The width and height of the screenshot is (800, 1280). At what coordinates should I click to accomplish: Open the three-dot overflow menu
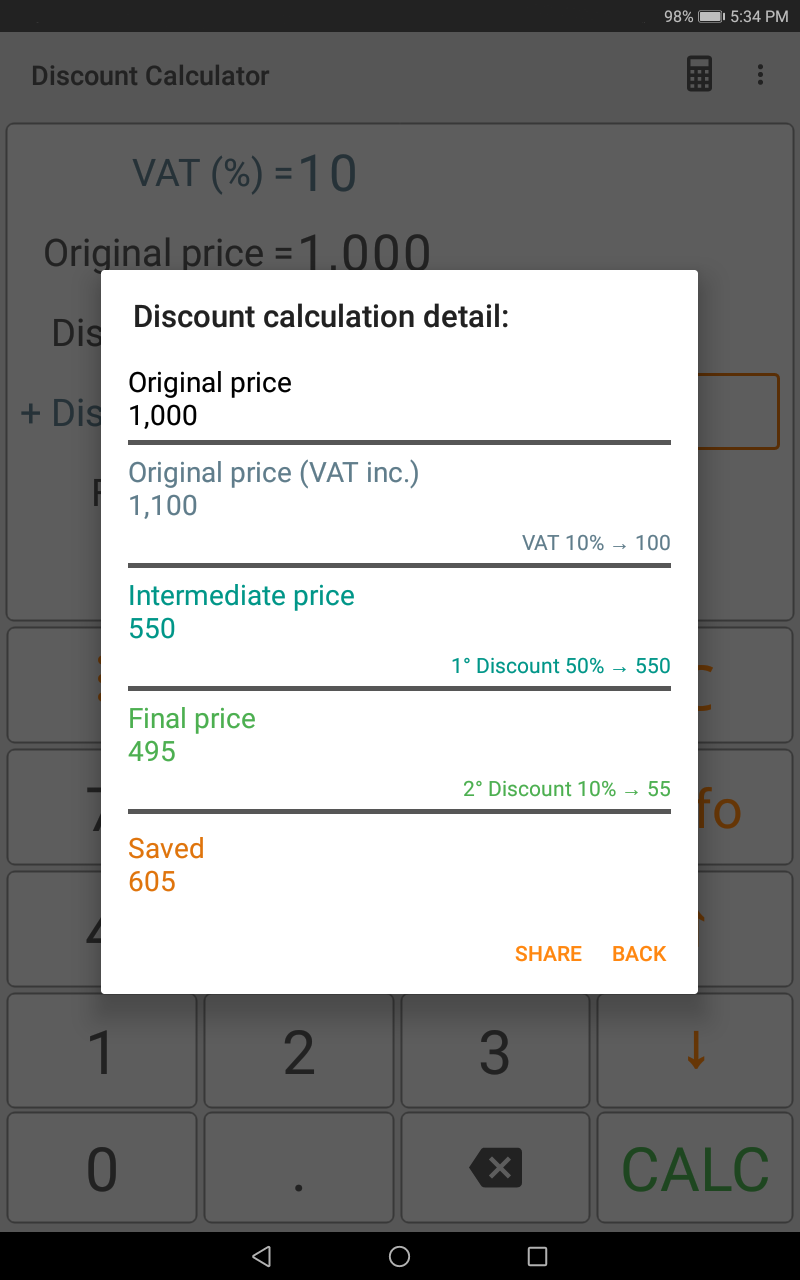[760, 75]
